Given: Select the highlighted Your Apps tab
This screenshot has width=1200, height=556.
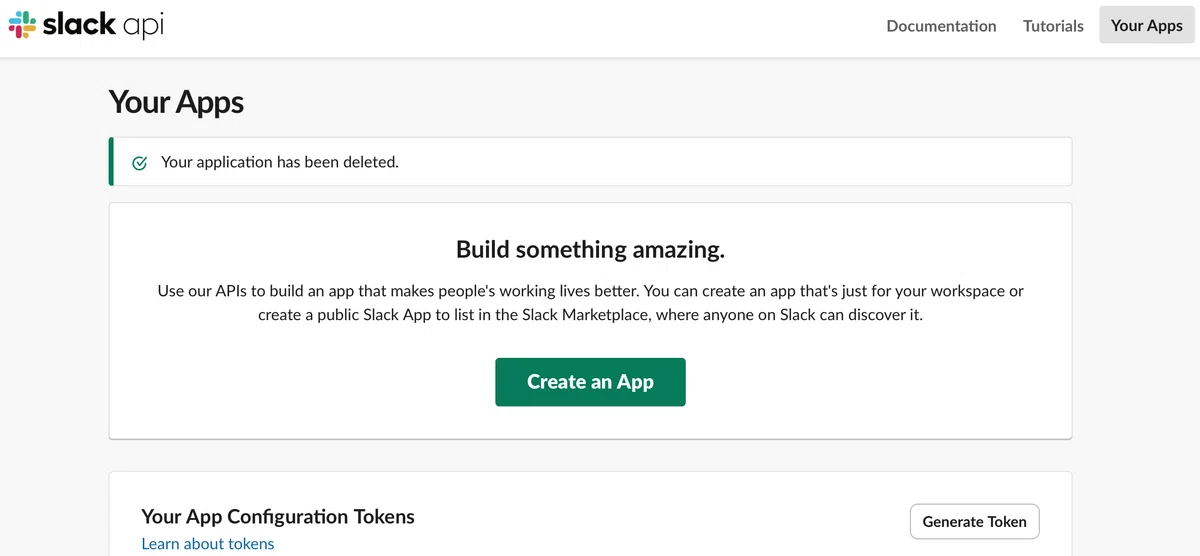Looking at the screenshot, I should point(1147,25).
